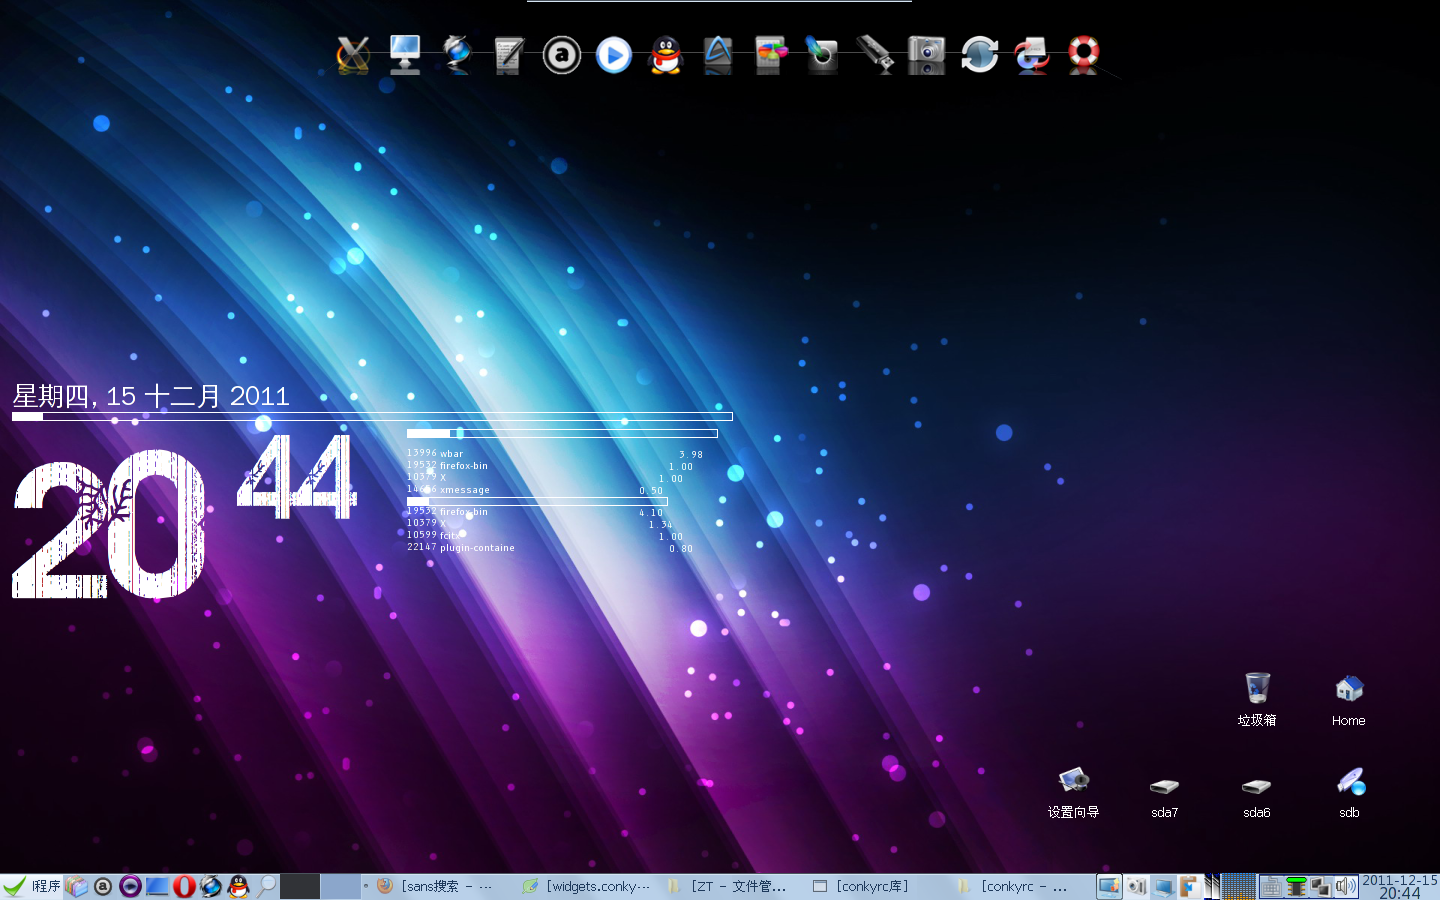Screen dimensions: 1440x900
Task: Launch the globe web browser from the dock
Action: tap(457, 55)
